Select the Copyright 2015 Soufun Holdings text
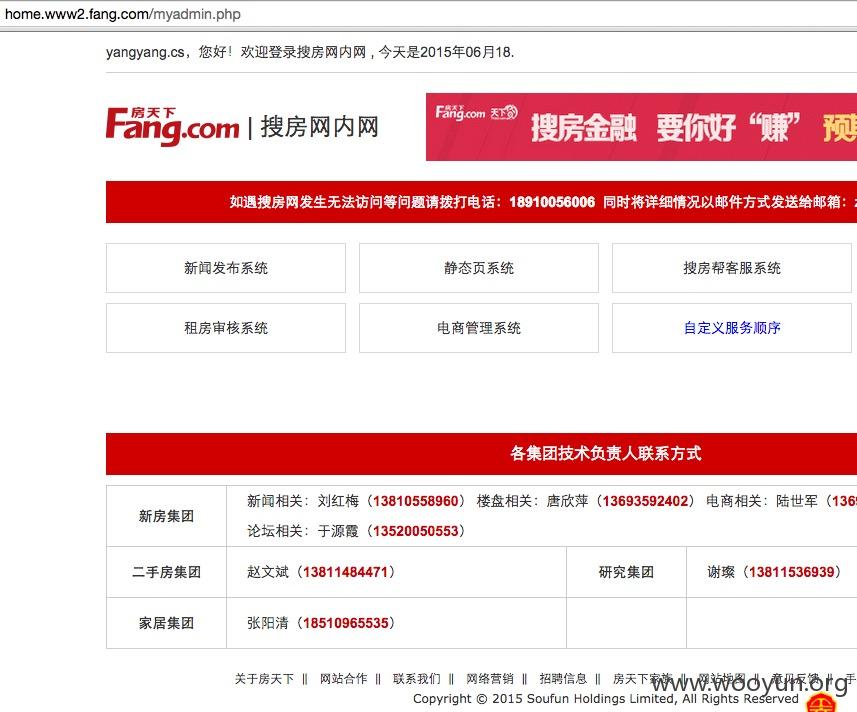Viewport: 857px width, 712px height. point(606,699)
